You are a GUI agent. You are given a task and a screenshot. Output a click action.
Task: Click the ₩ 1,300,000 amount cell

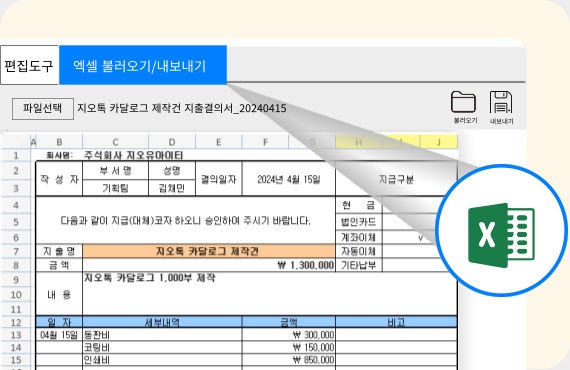coord(209,265)
